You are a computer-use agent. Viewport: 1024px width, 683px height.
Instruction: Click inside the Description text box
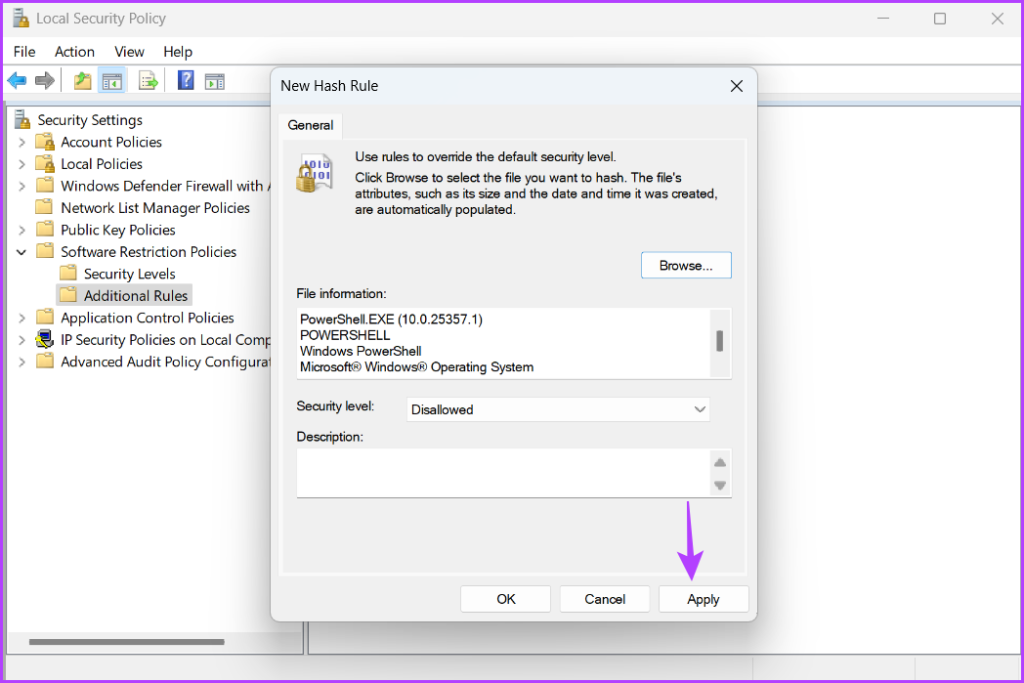504,473
